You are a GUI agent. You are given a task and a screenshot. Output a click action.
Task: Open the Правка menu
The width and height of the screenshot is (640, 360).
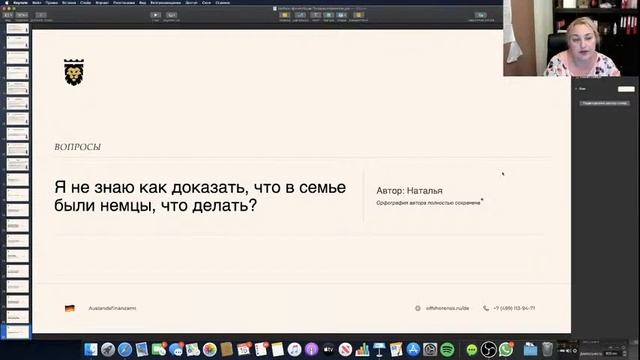52,2
